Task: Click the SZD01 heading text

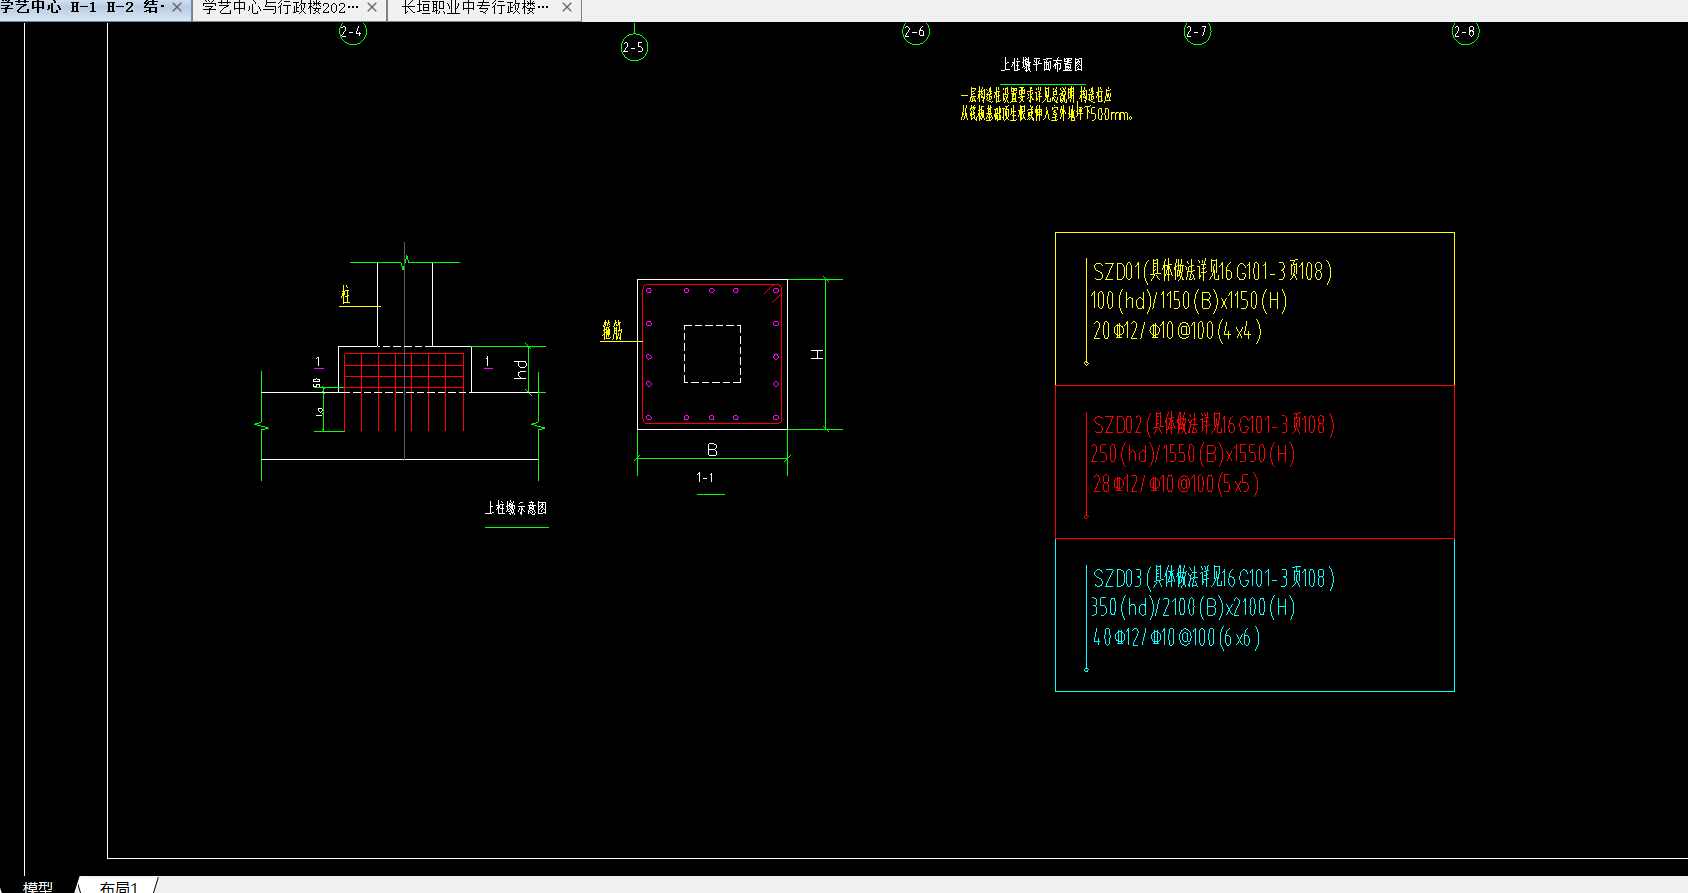Action: pos(1212,271)
